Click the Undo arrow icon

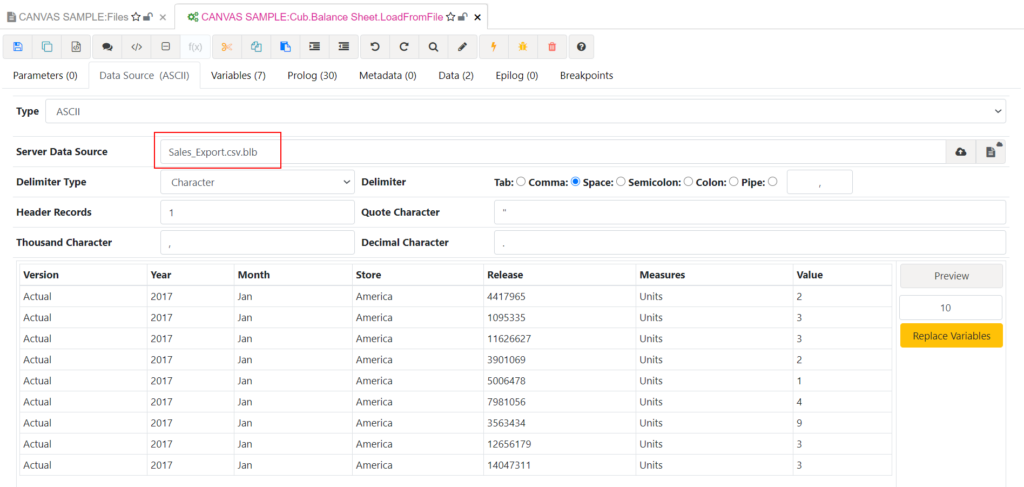375,47
